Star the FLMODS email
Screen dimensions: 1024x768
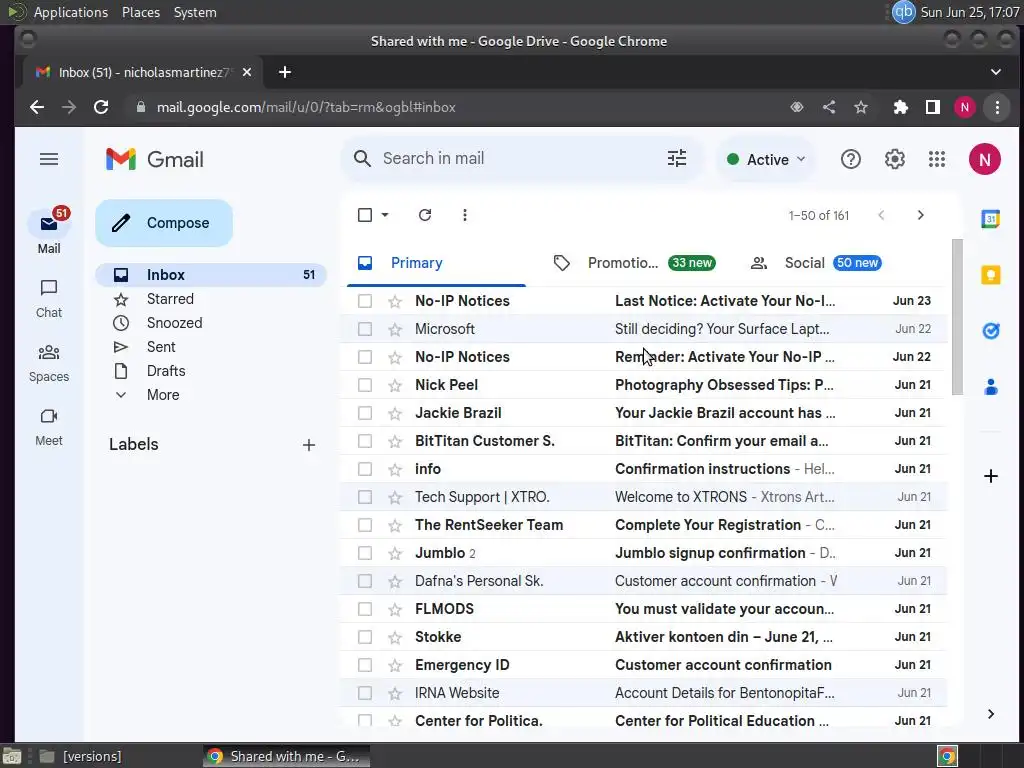(x=394, y=609)
